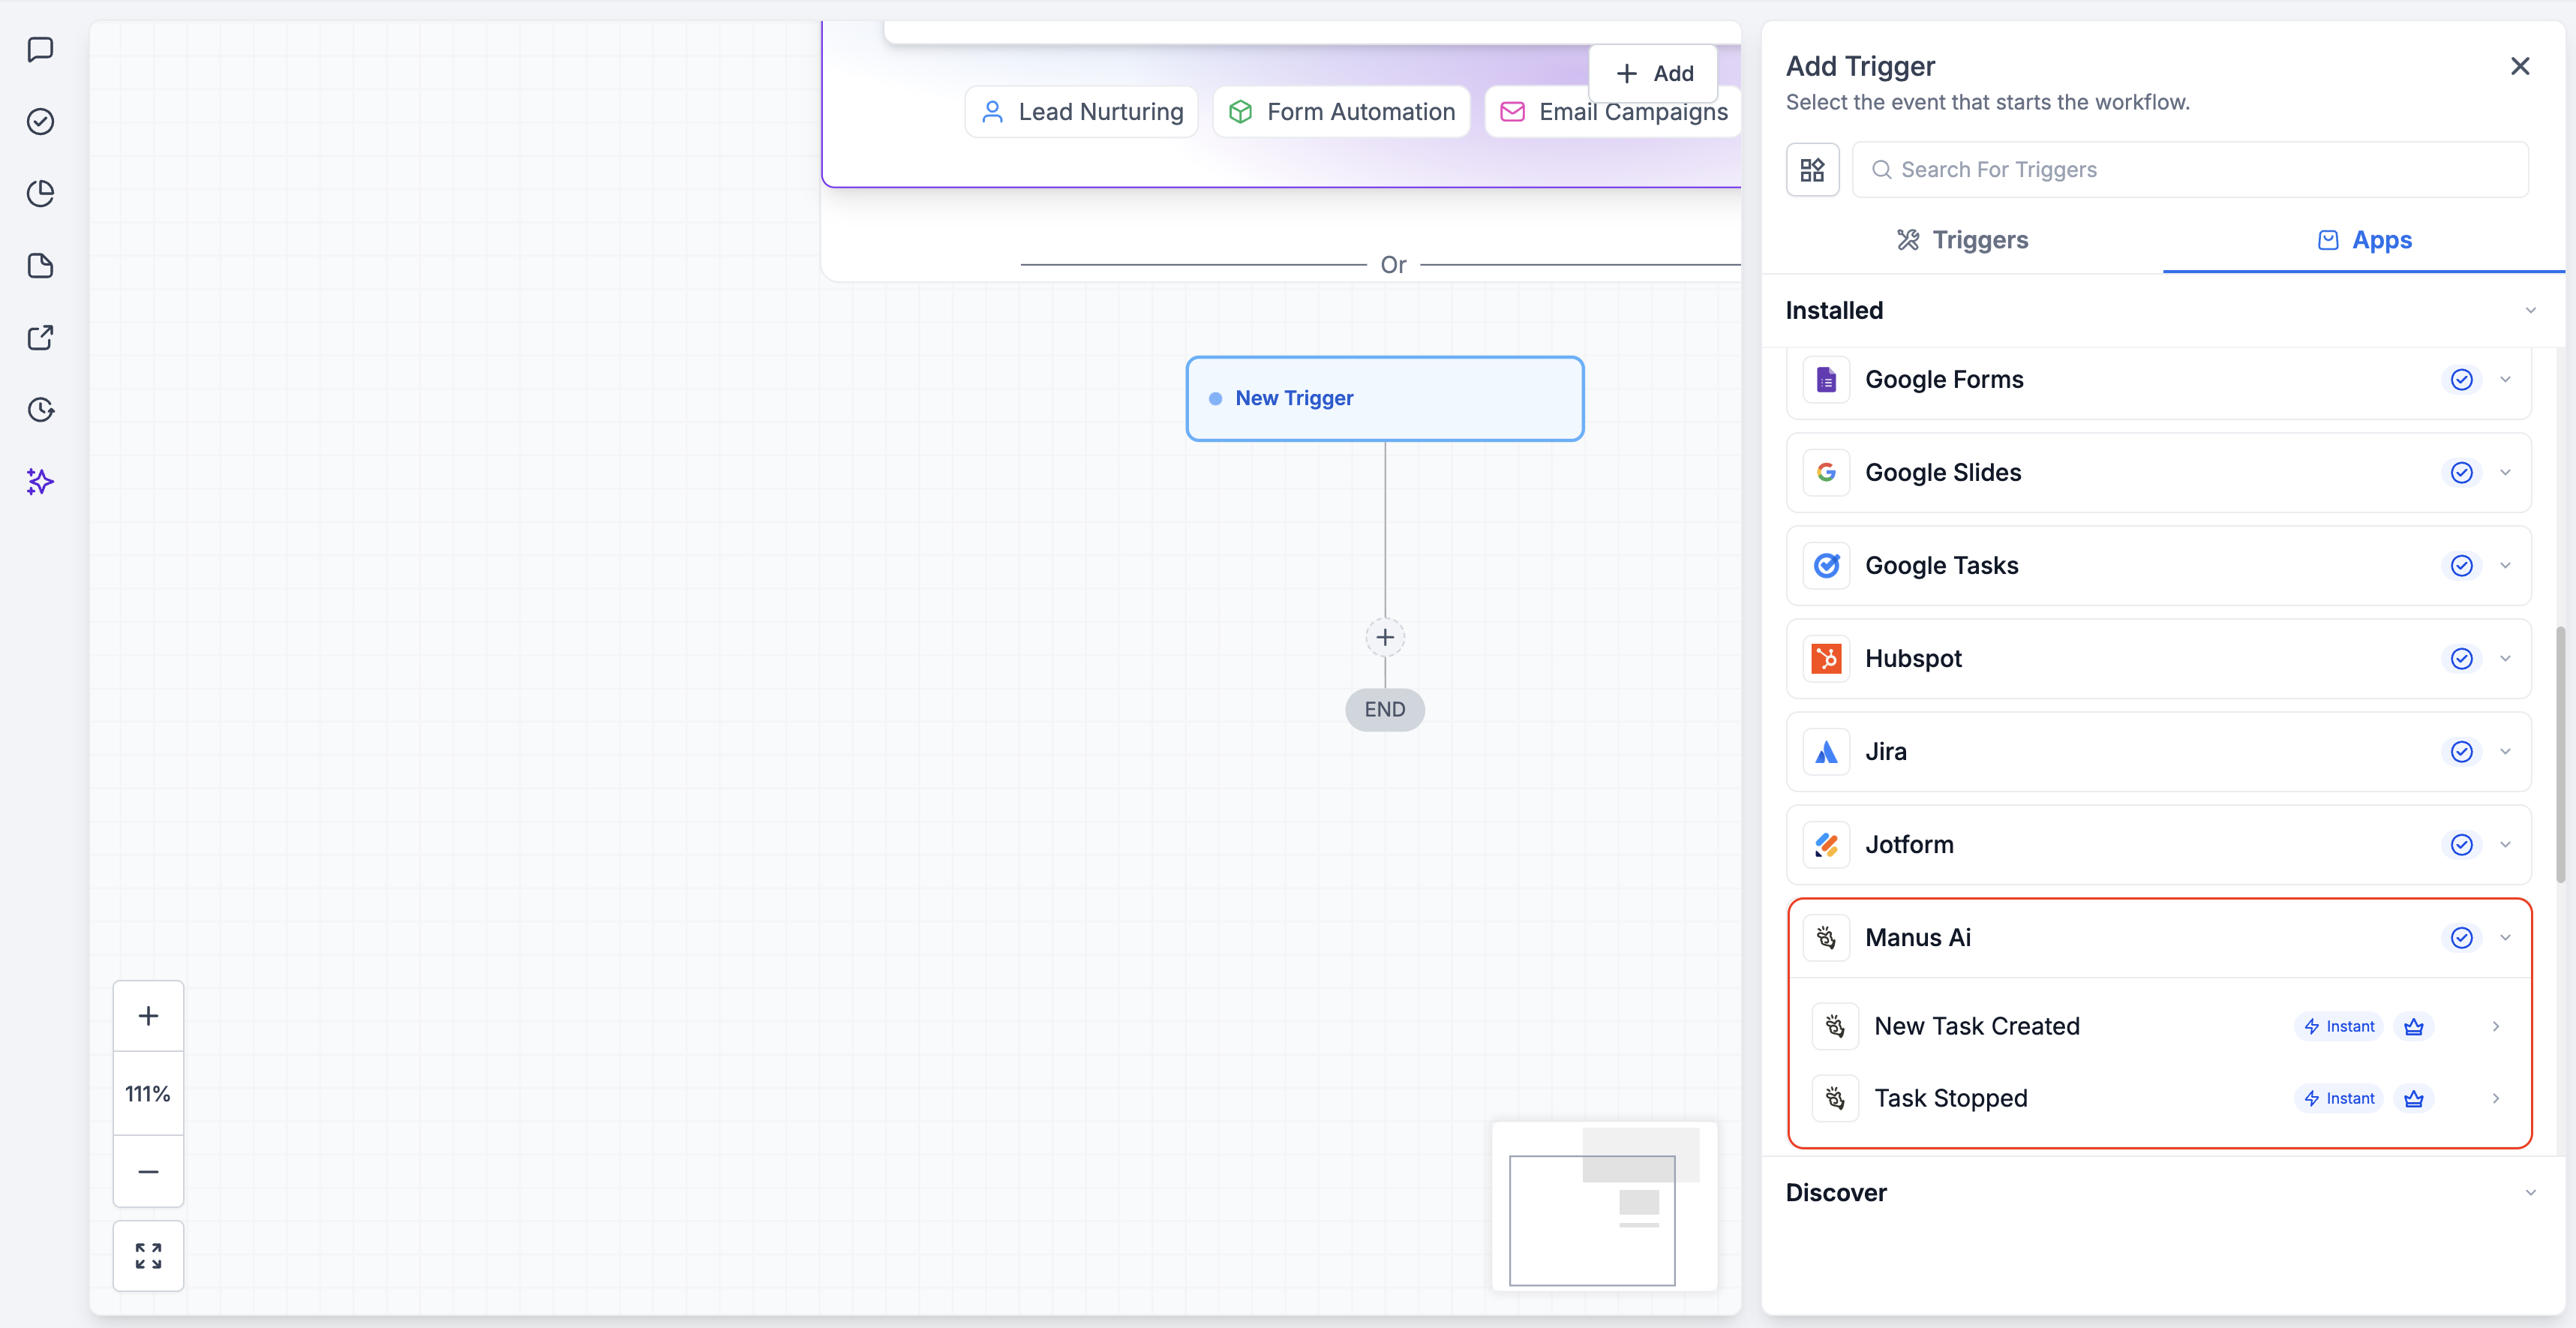Toggle the Hubspot enabled indicator

pyautogui.click(x=2461, y=658)
